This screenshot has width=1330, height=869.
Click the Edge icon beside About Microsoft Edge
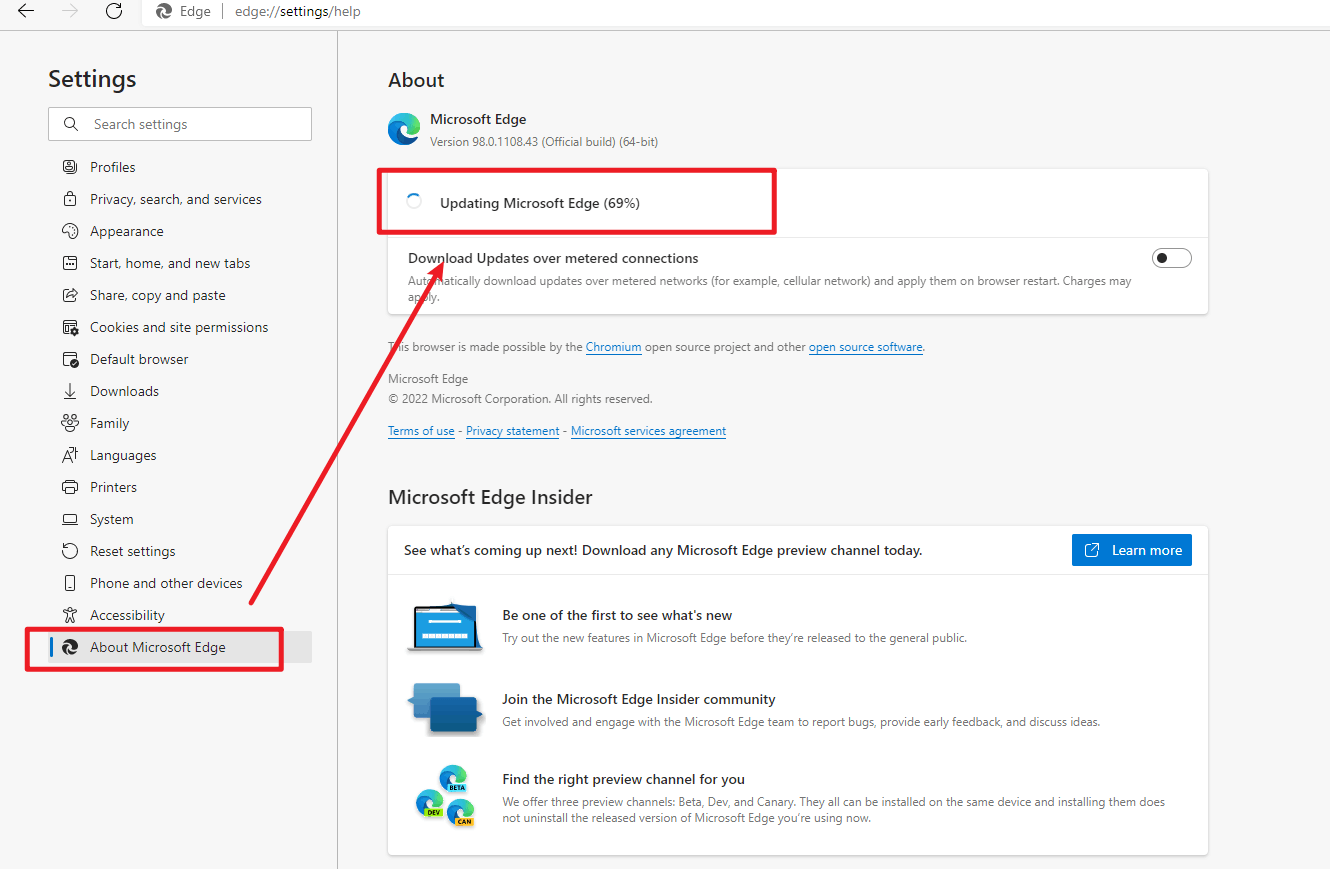click(70, 647)
